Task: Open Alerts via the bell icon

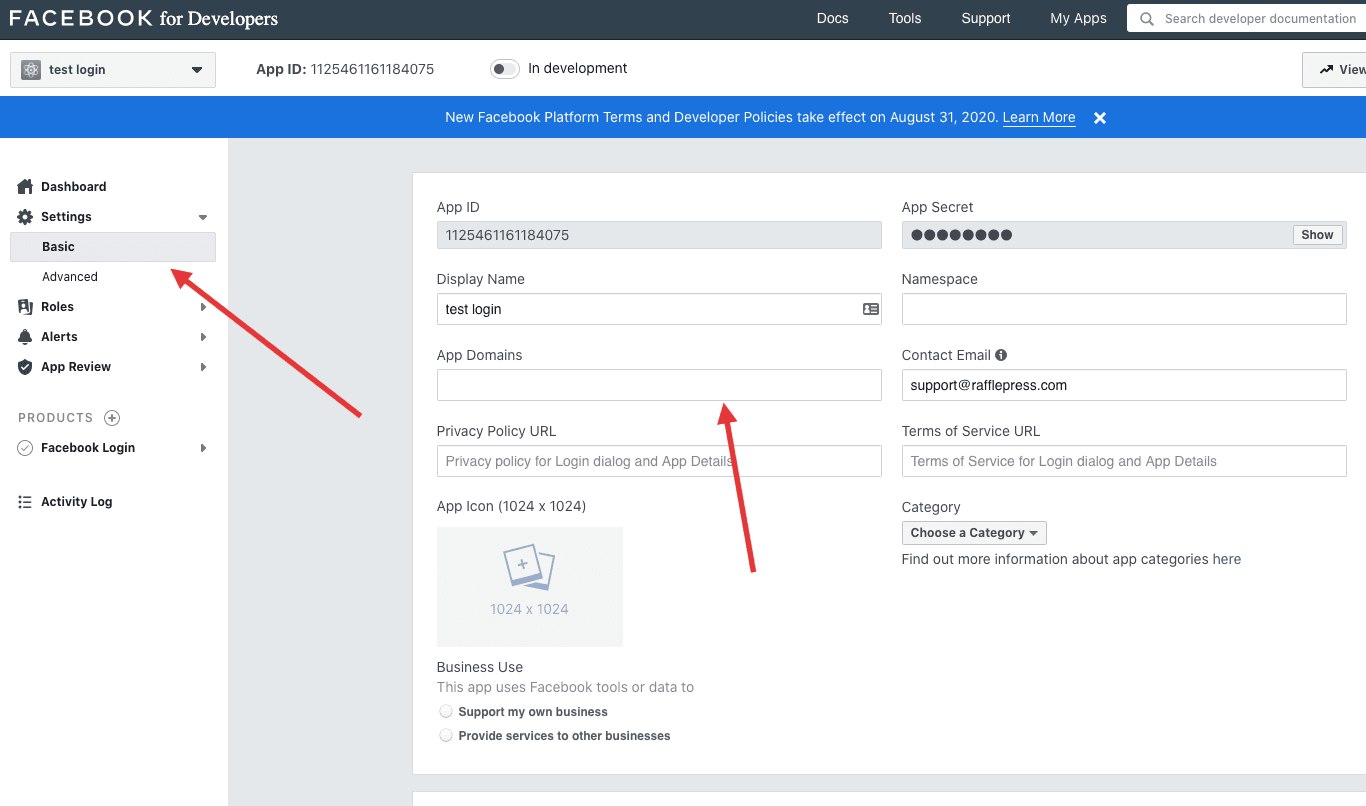Action: (x=24, y=336)
